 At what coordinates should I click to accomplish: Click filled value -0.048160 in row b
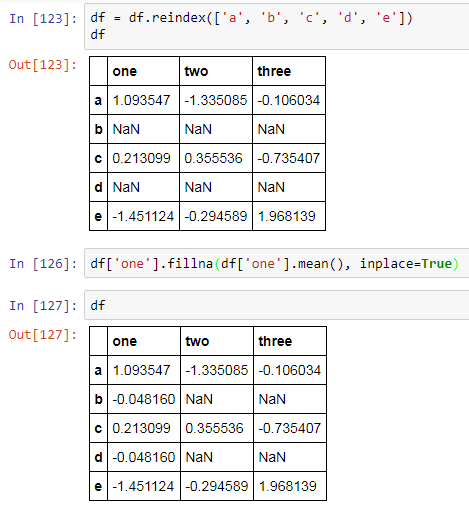[x=144, y=399]
